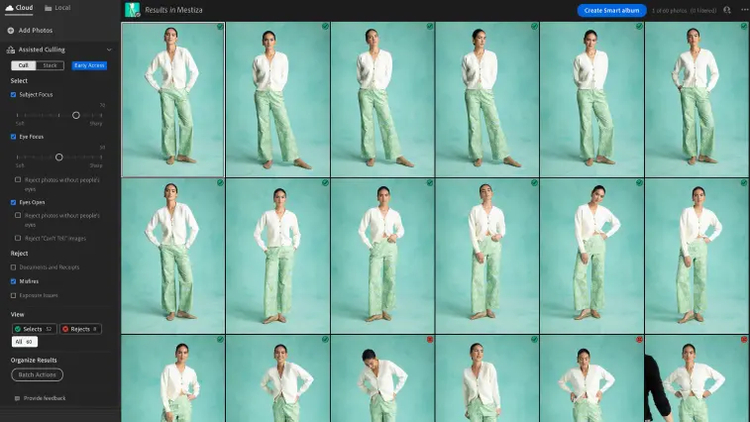Click the Mestiza album thumbnail icon in header
750x422 pixels.
tap(132, 10)
